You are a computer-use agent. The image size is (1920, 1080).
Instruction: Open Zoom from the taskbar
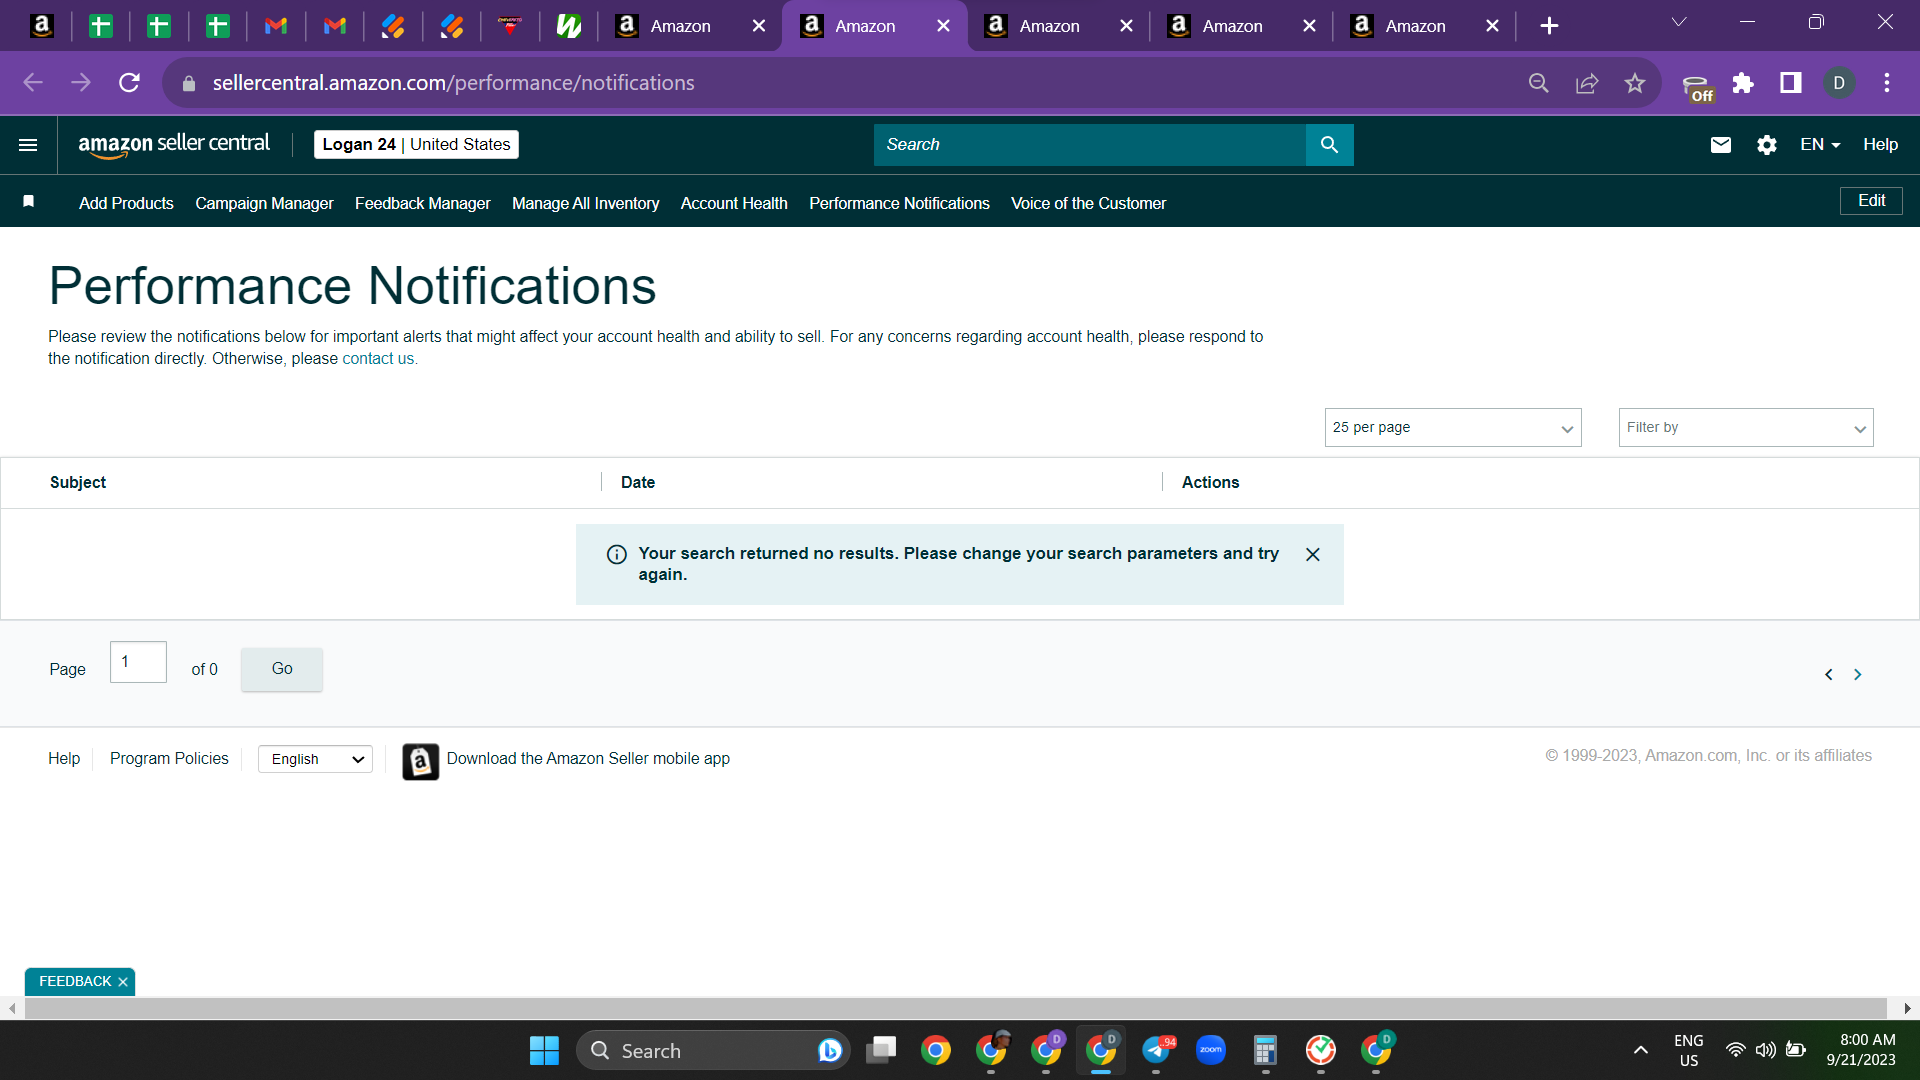point(1211,1050)
